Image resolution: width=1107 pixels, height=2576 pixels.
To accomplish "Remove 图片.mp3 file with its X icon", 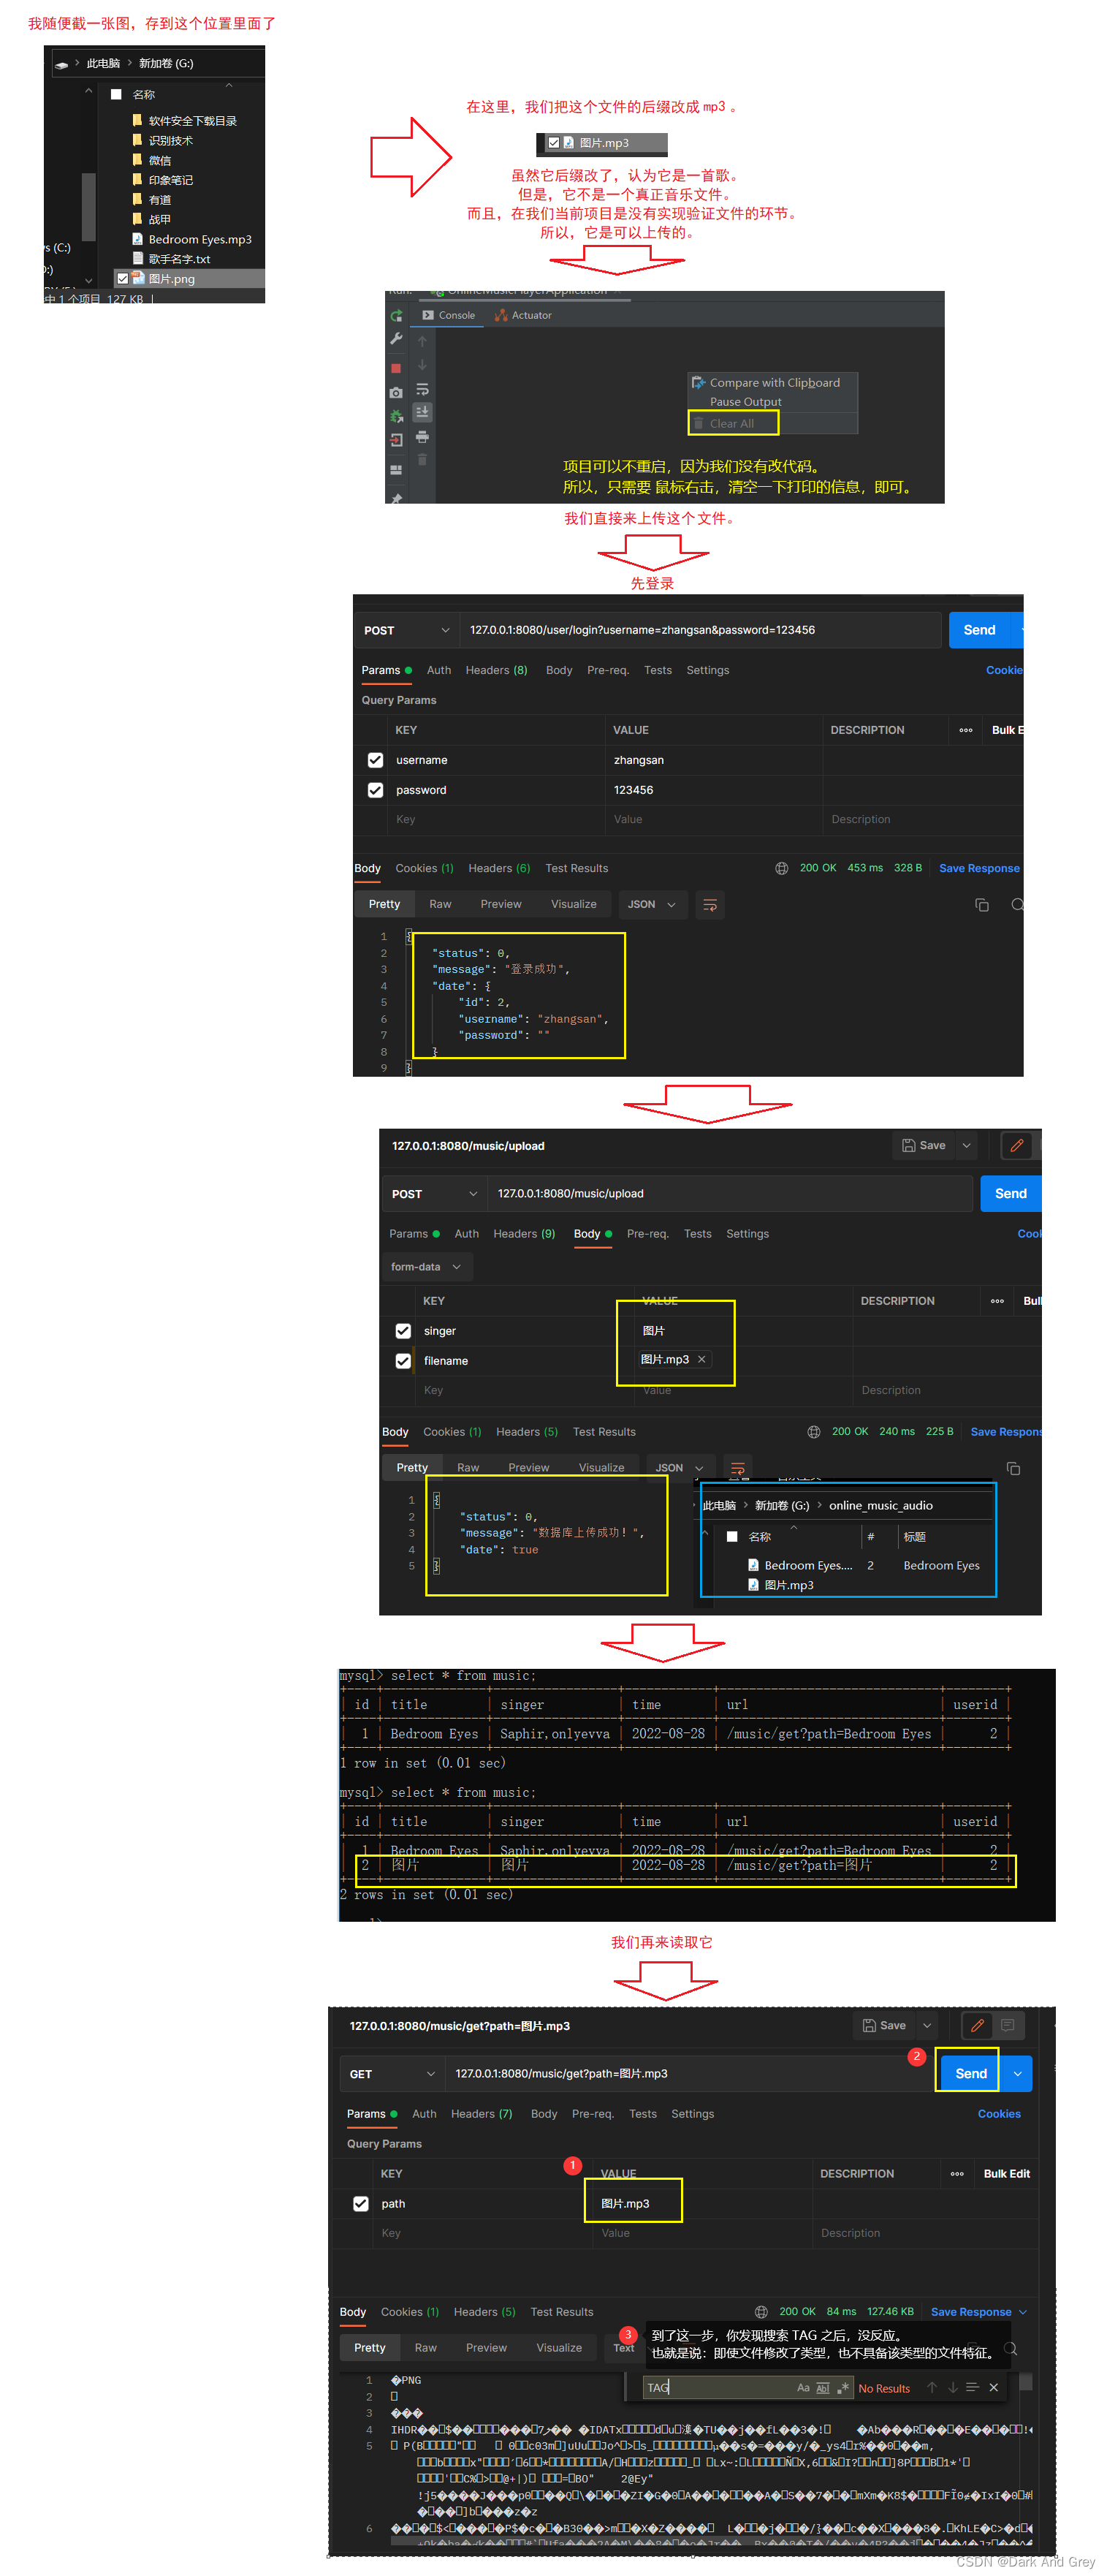I will pos(702,1360).
